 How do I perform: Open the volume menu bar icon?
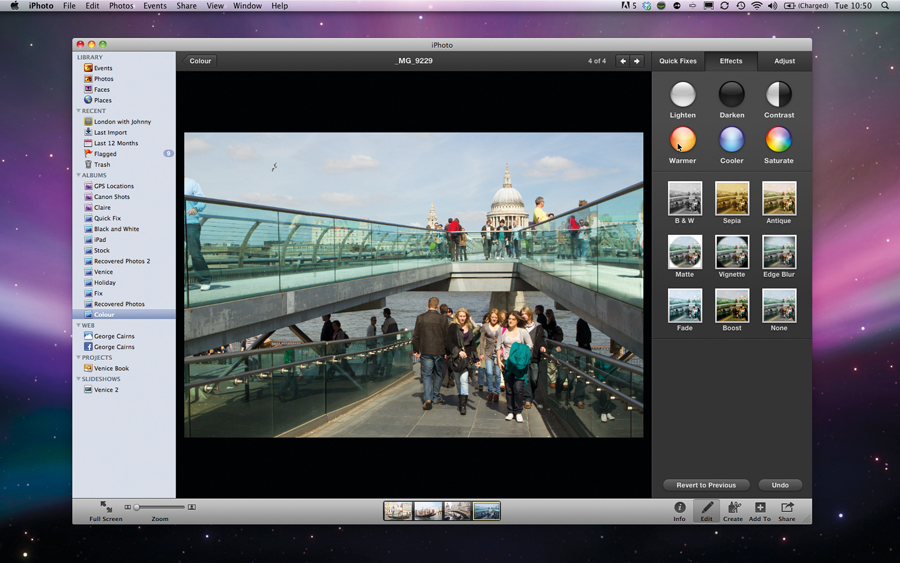tap(773, 6)
